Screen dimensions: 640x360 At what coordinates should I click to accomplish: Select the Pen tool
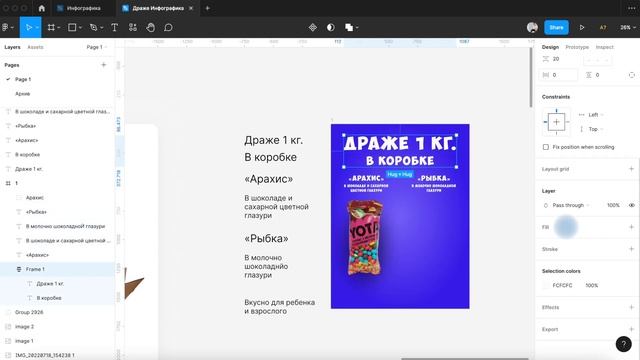pyautogui.click(x=93, y=27)
